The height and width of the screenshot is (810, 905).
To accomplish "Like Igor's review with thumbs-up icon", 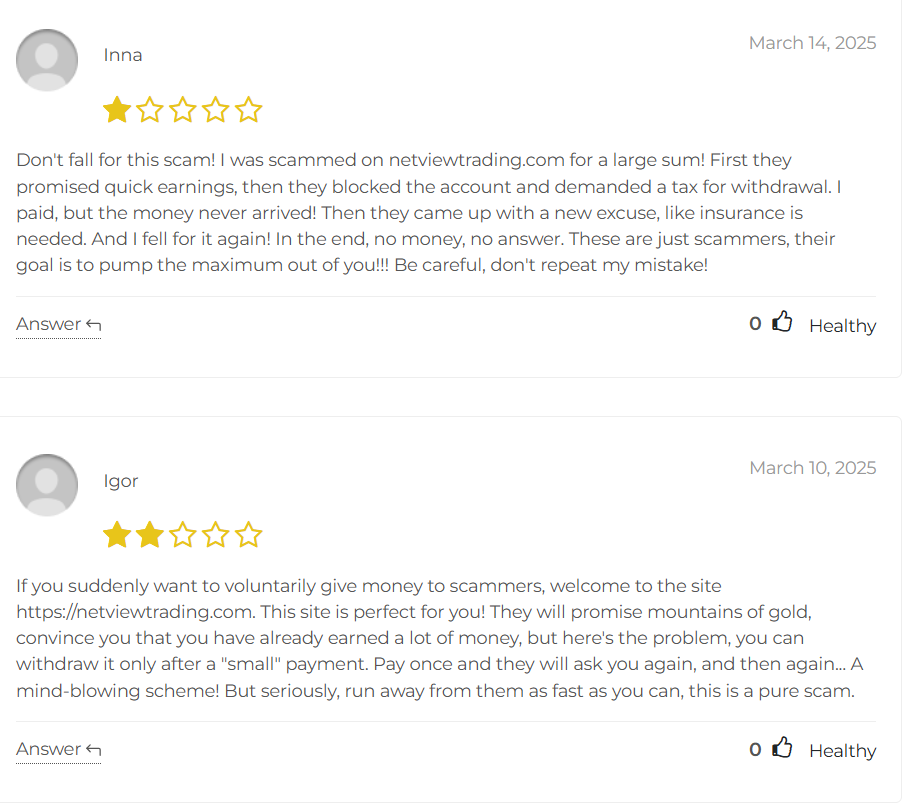I will (x=782, y=748).
